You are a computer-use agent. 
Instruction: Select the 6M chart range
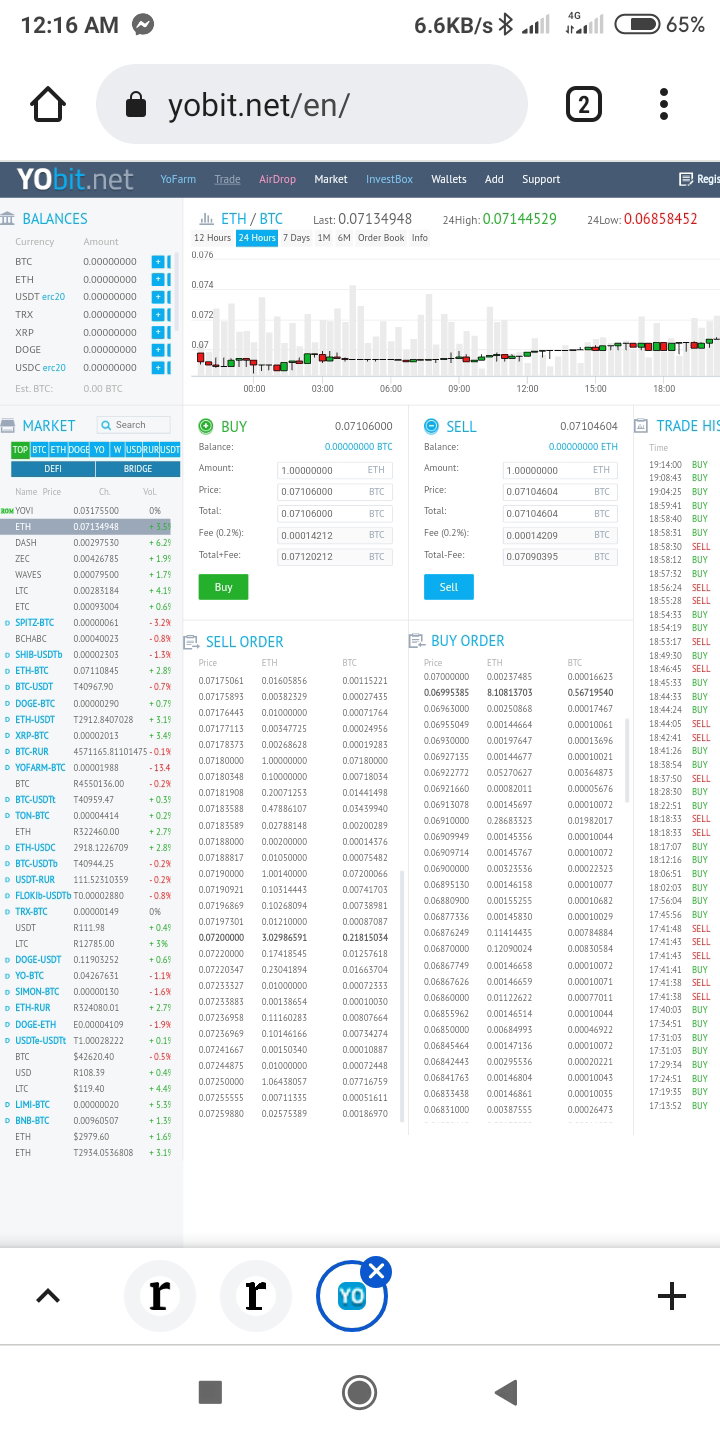(x=344, y=238)
